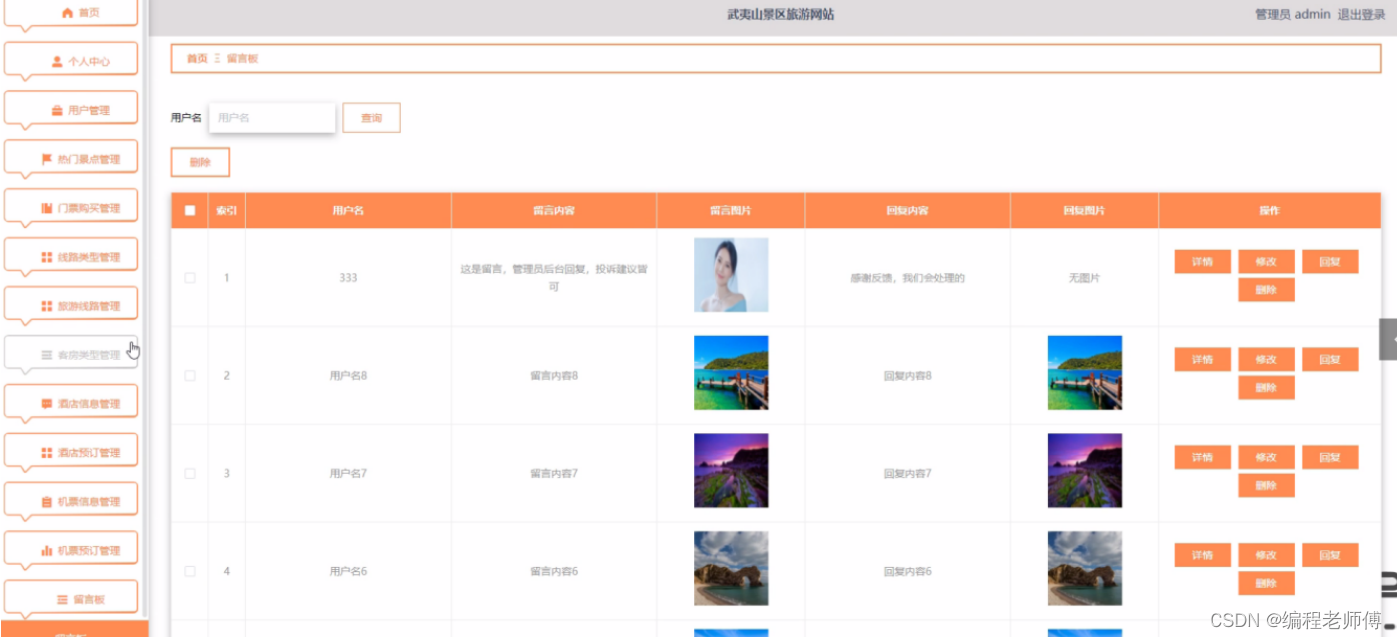This screenshot has height=639, width=1397.
Task: Check the checkbox for row 1 (333)
Action: pyautogui.click(x=190, y=278)
